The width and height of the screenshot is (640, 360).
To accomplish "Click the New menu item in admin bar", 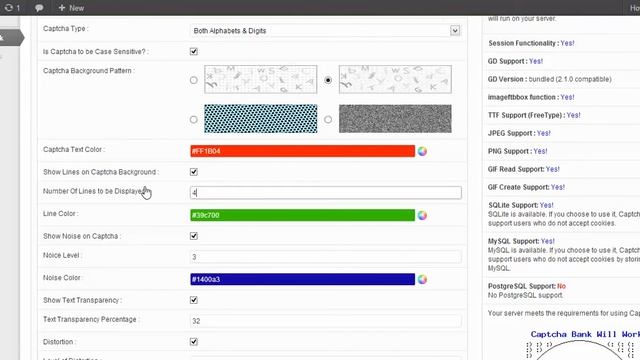I will click(71, 8).
